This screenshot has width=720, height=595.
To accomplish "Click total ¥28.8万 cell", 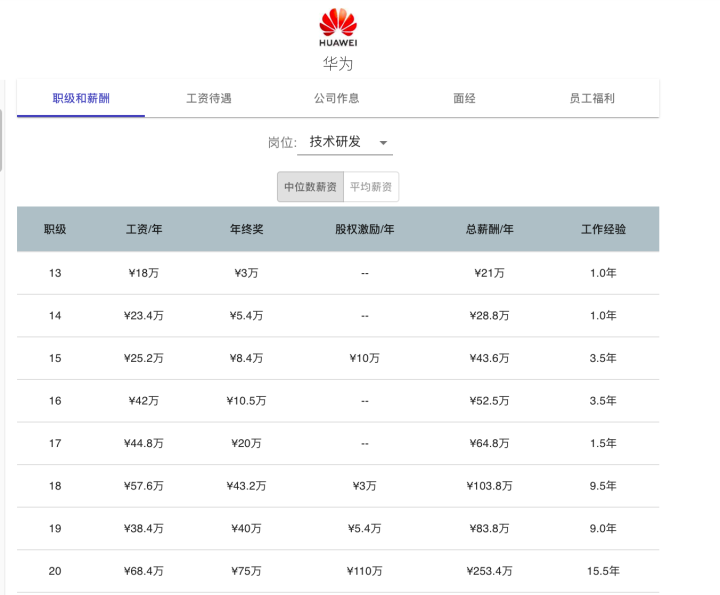I will [489, 316].
